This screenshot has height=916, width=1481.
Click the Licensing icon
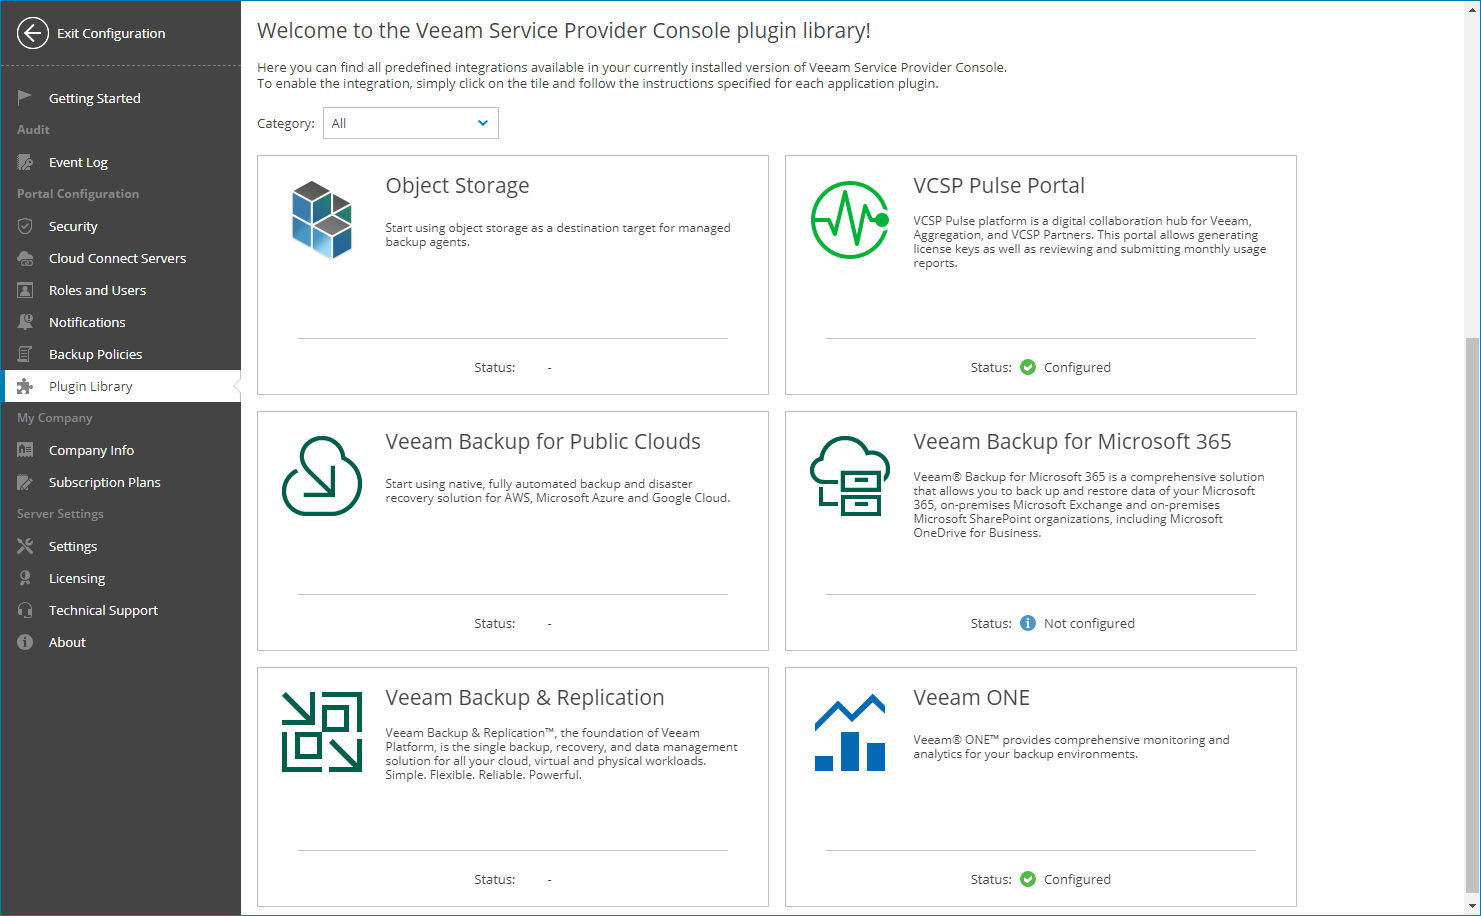[25, 578]
